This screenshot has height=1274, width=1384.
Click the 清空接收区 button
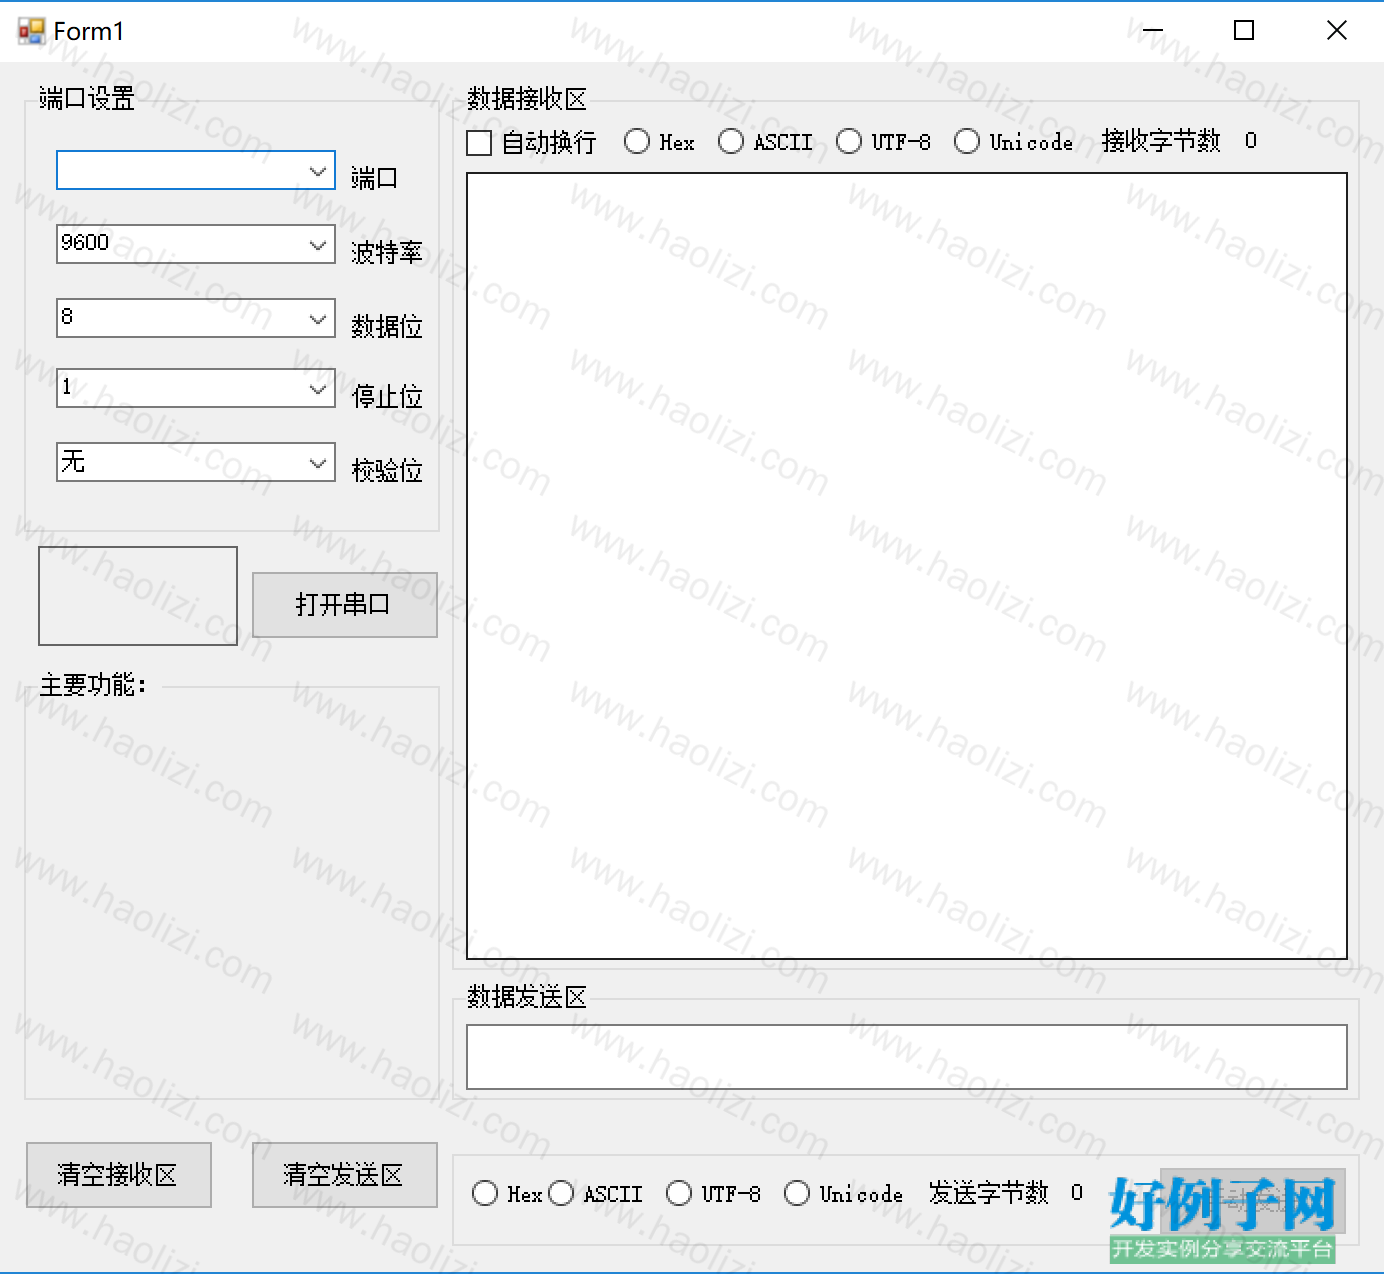tap(119, 1175)
